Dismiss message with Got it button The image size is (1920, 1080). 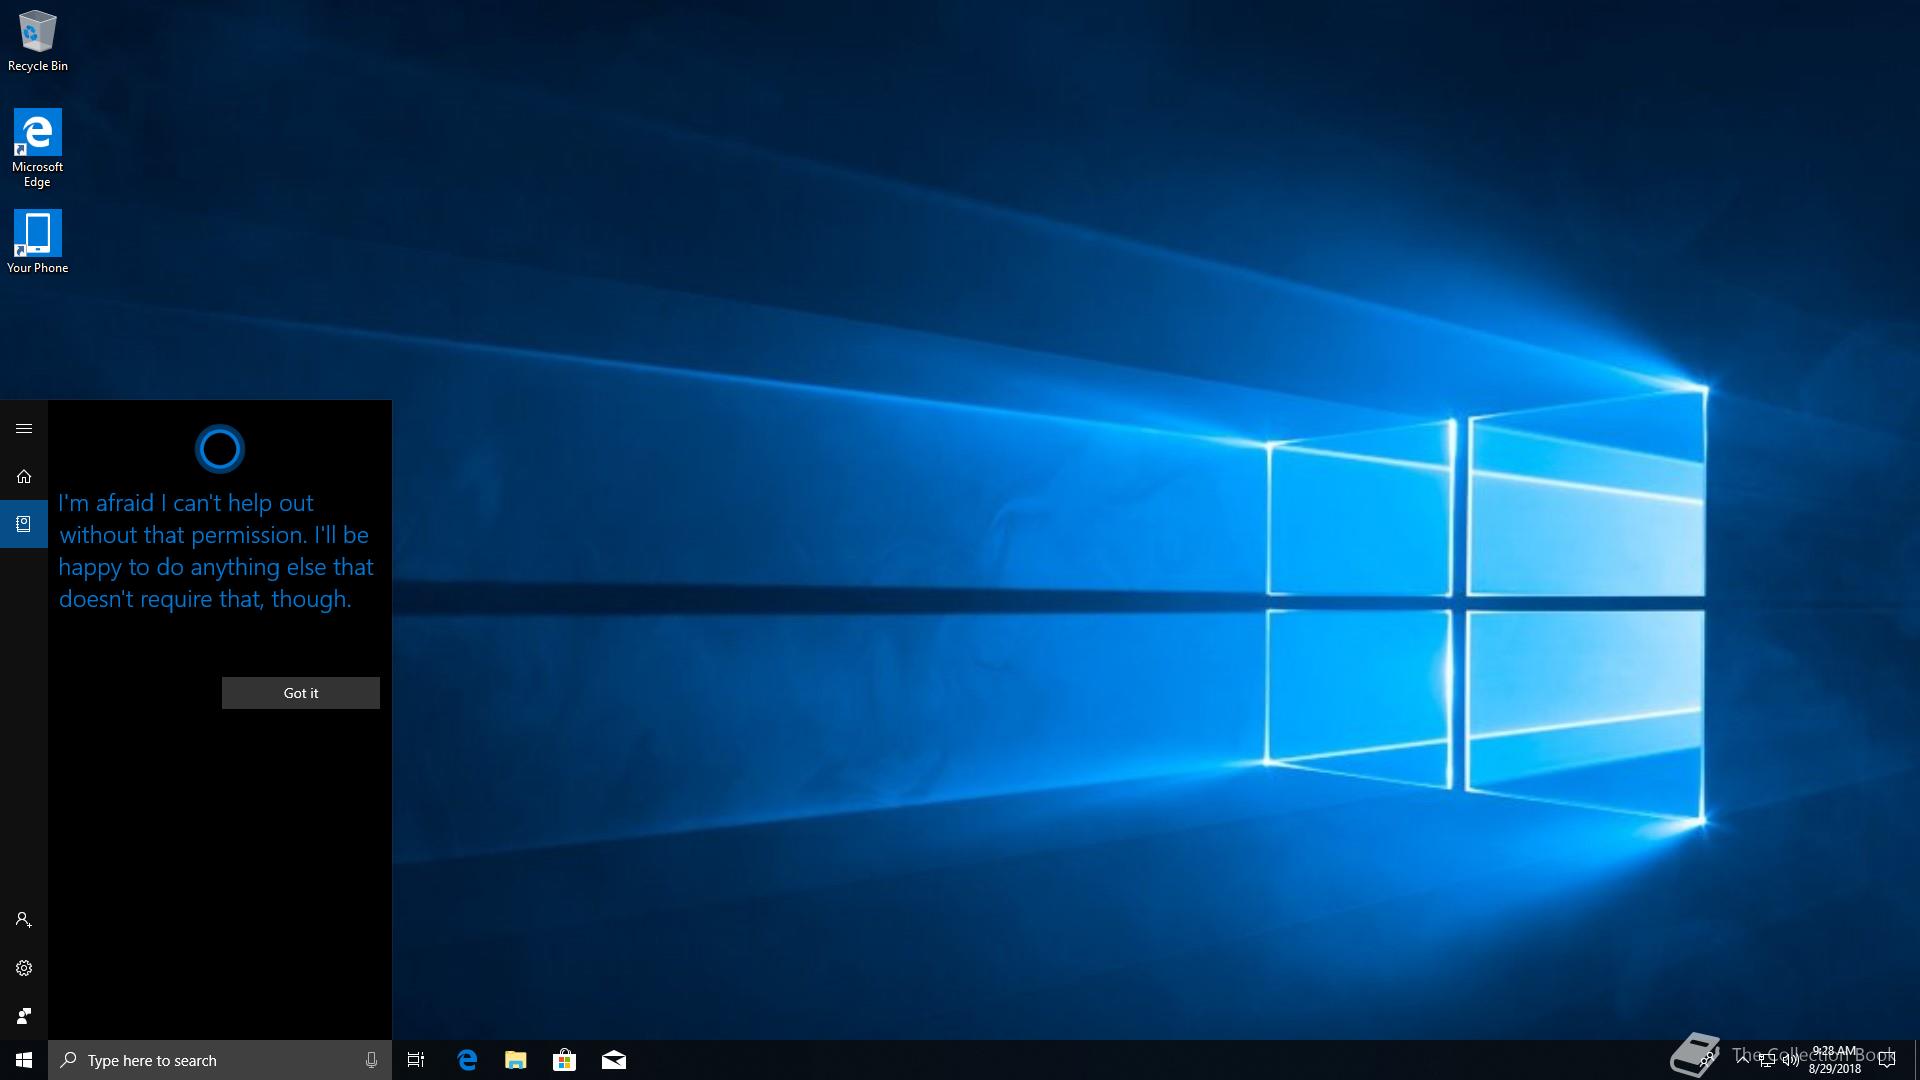(301, 693)
